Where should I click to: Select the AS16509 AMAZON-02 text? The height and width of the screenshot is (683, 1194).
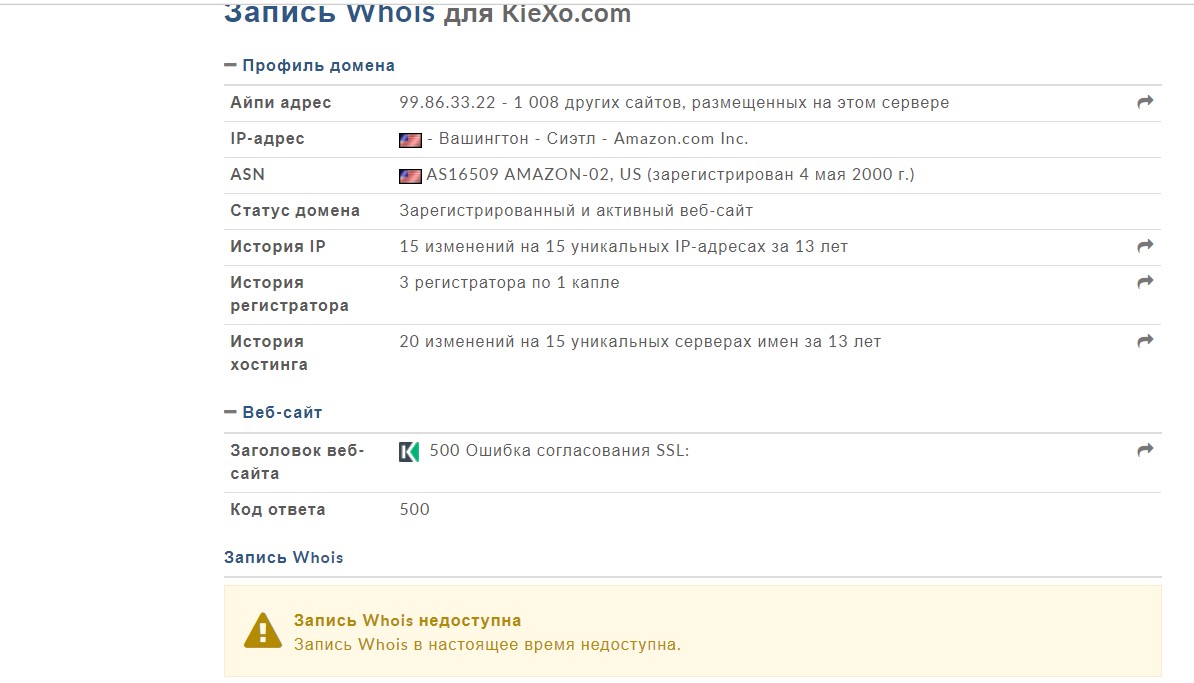[x=519, y=174]
